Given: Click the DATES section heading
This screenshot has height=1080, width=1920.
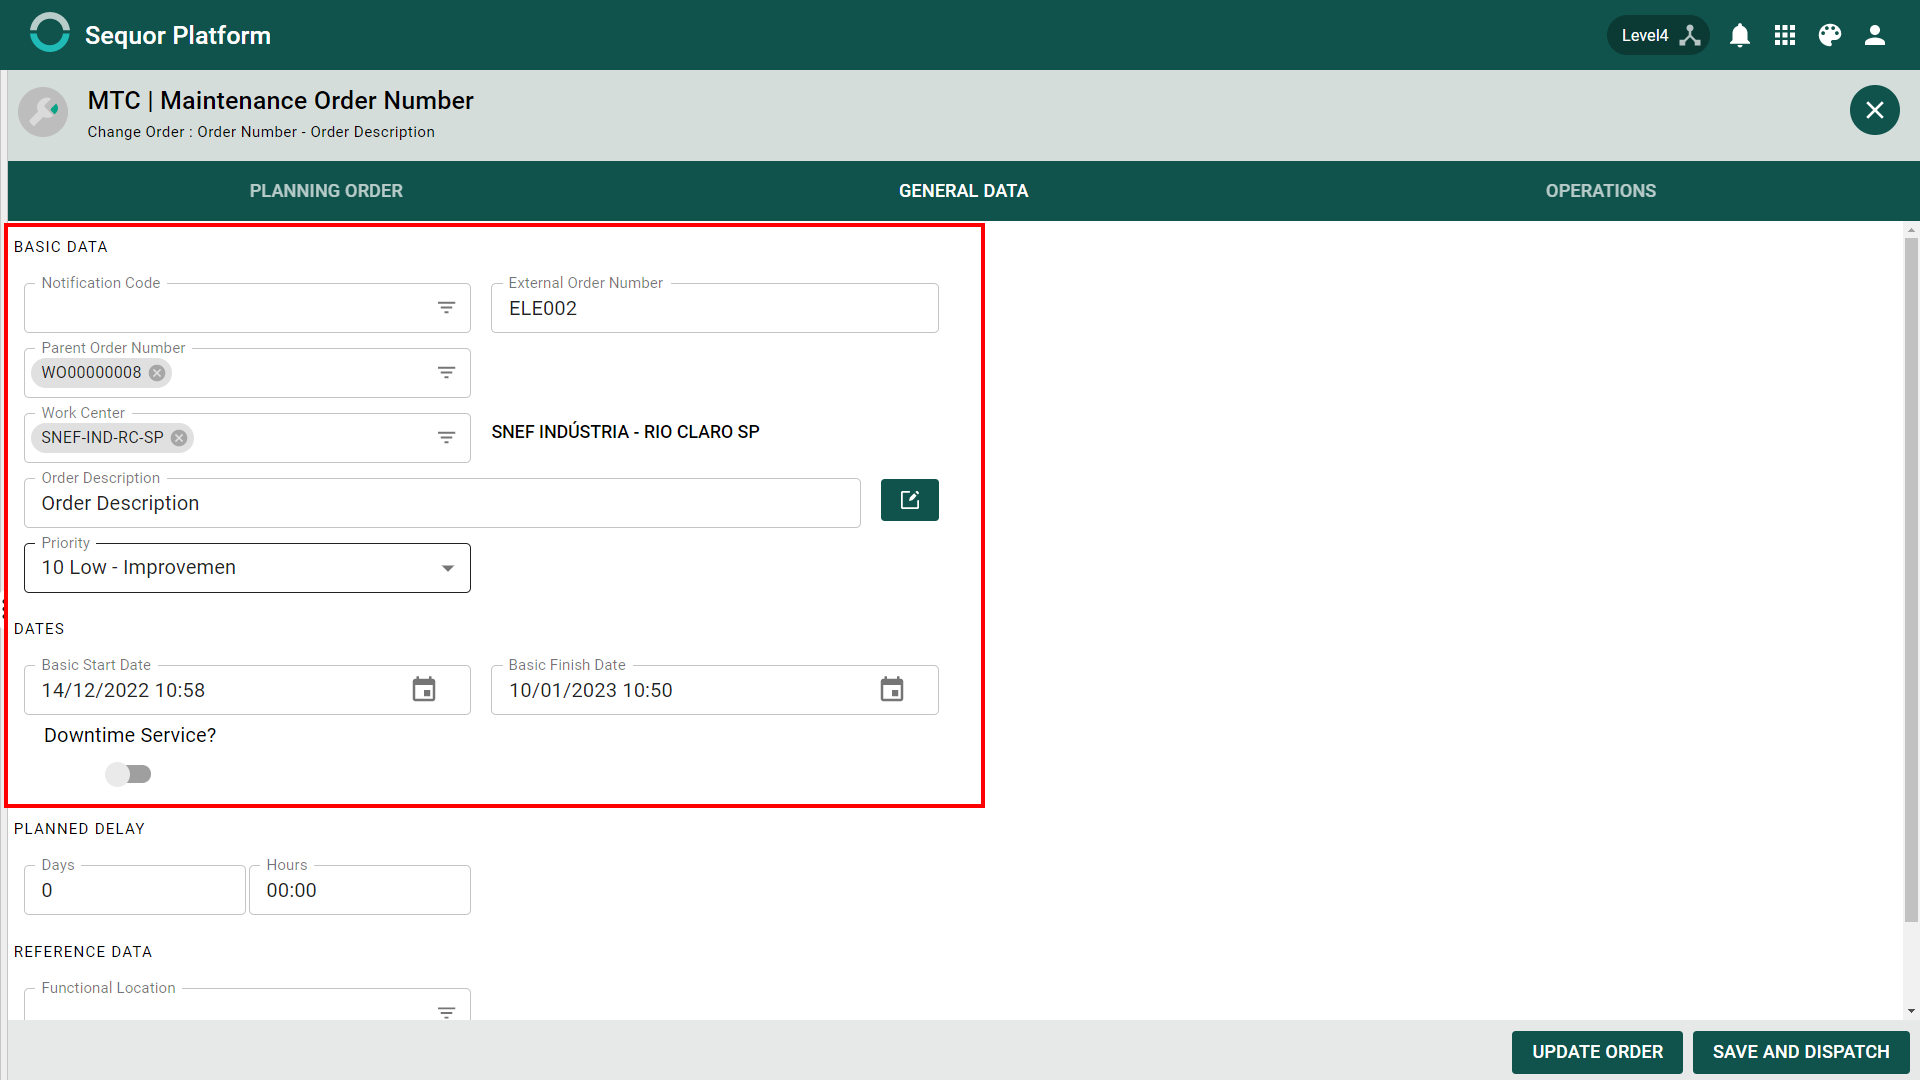Looking at the screenshot, I should tap(39, 629).
